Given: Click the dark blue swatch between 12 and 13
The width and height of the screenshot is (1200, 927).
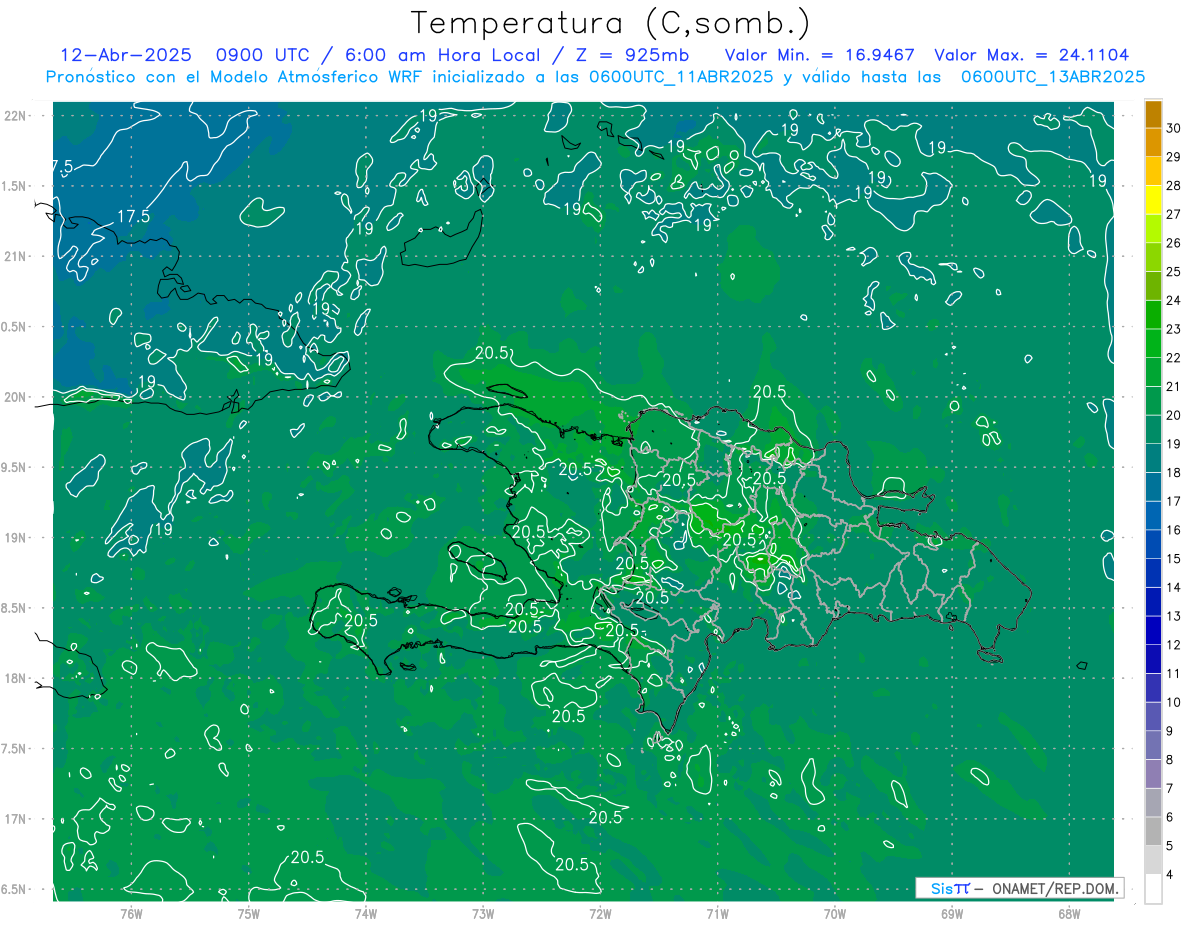Looking at the screenshot, I should (x=1154, y=630).
